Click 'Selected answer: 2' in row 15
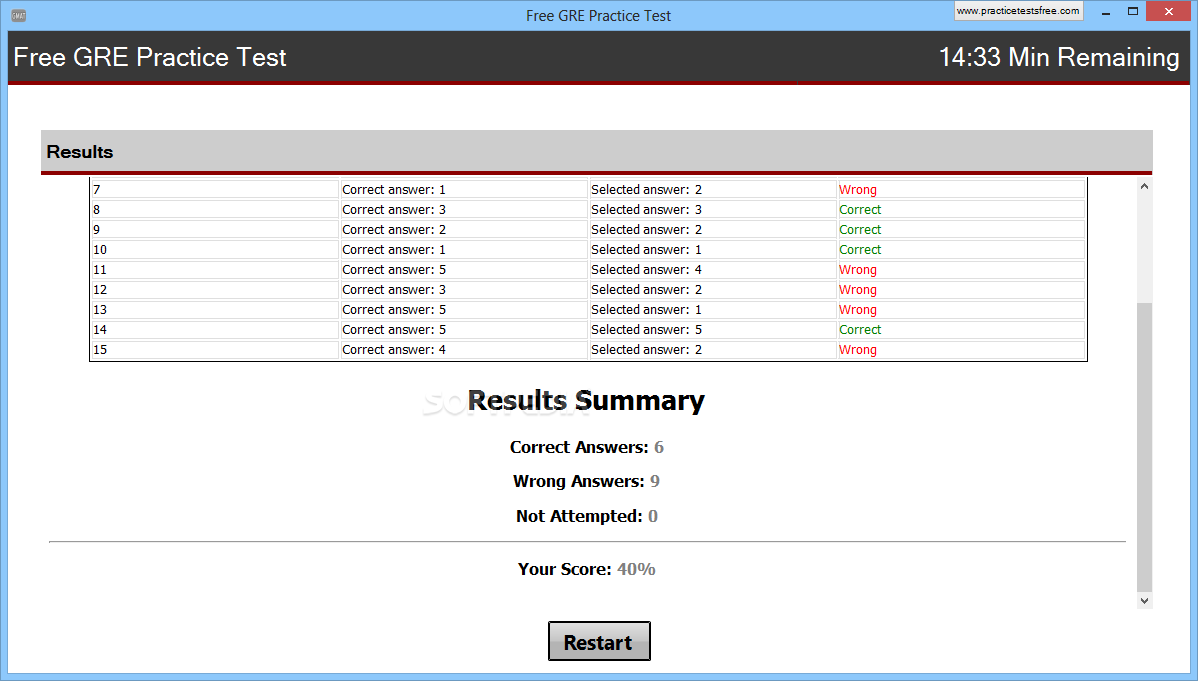The image size is (1198, 681). (646, 349)
